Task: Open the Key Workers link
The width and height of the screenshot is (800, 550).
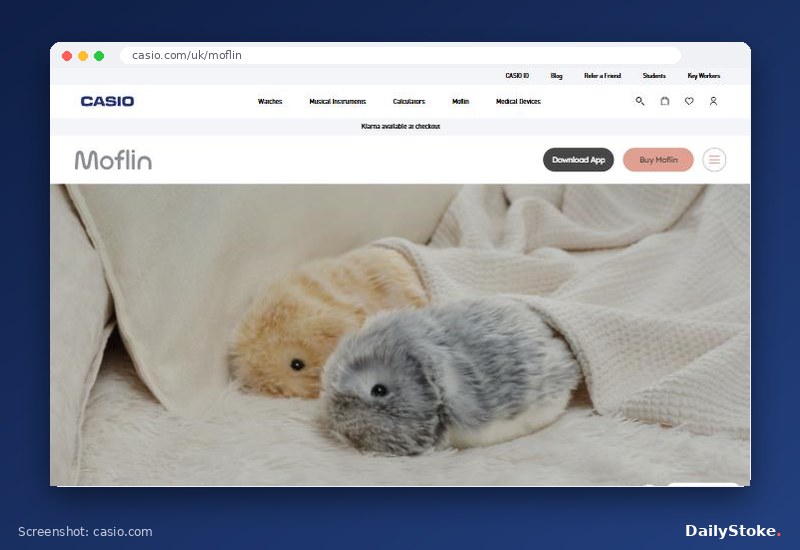Action: click(x=704, y=76)
